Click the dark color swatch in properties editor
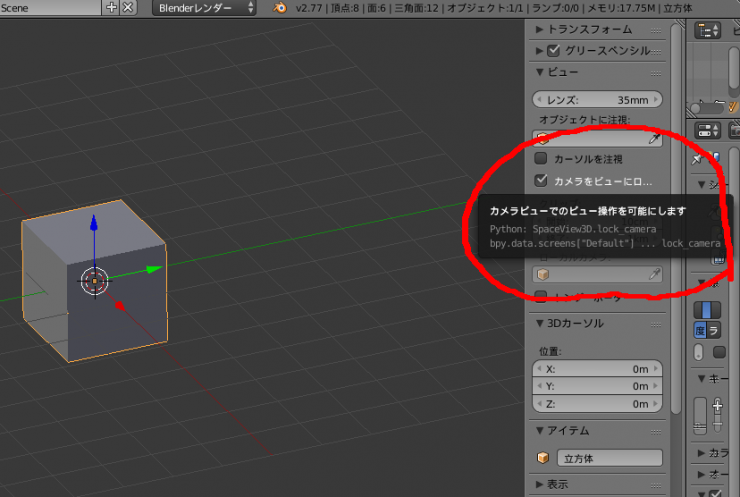Viewport: 740px width, 497px height. click(719, 352)
